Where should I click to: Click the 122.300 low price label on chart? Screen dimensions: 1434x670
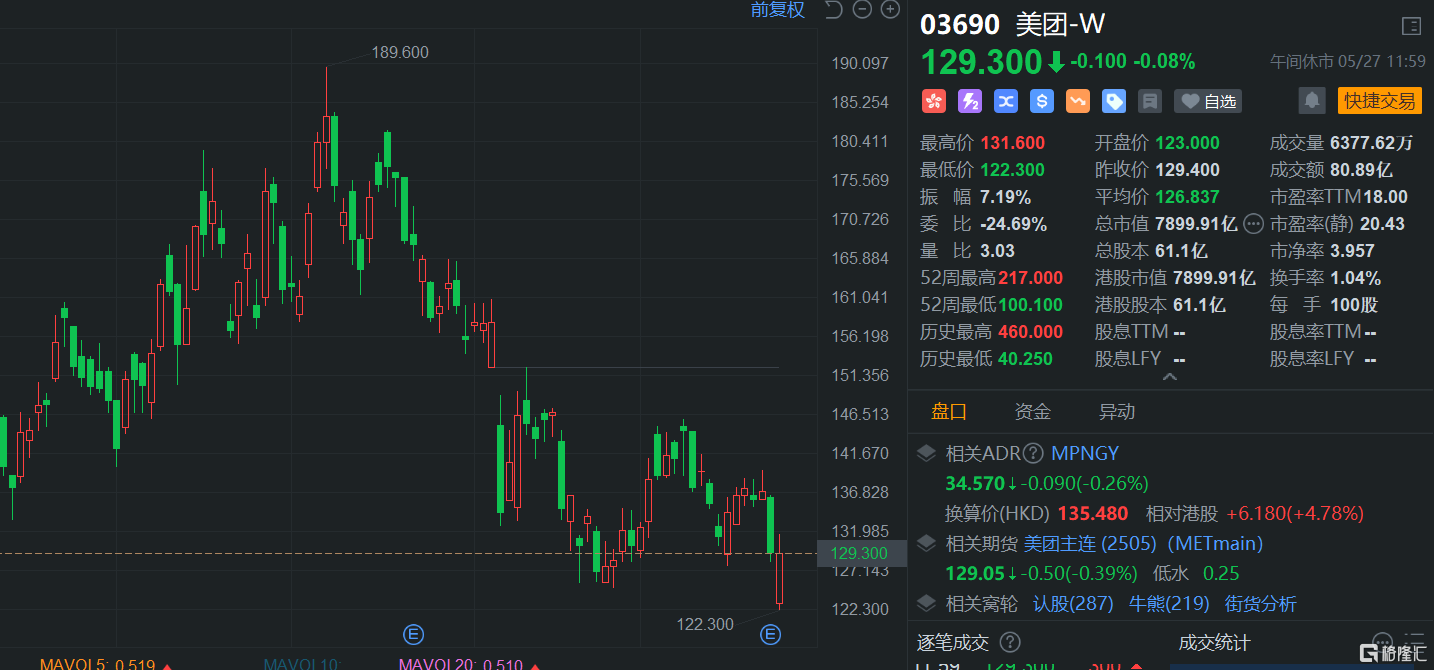point(705,624)
